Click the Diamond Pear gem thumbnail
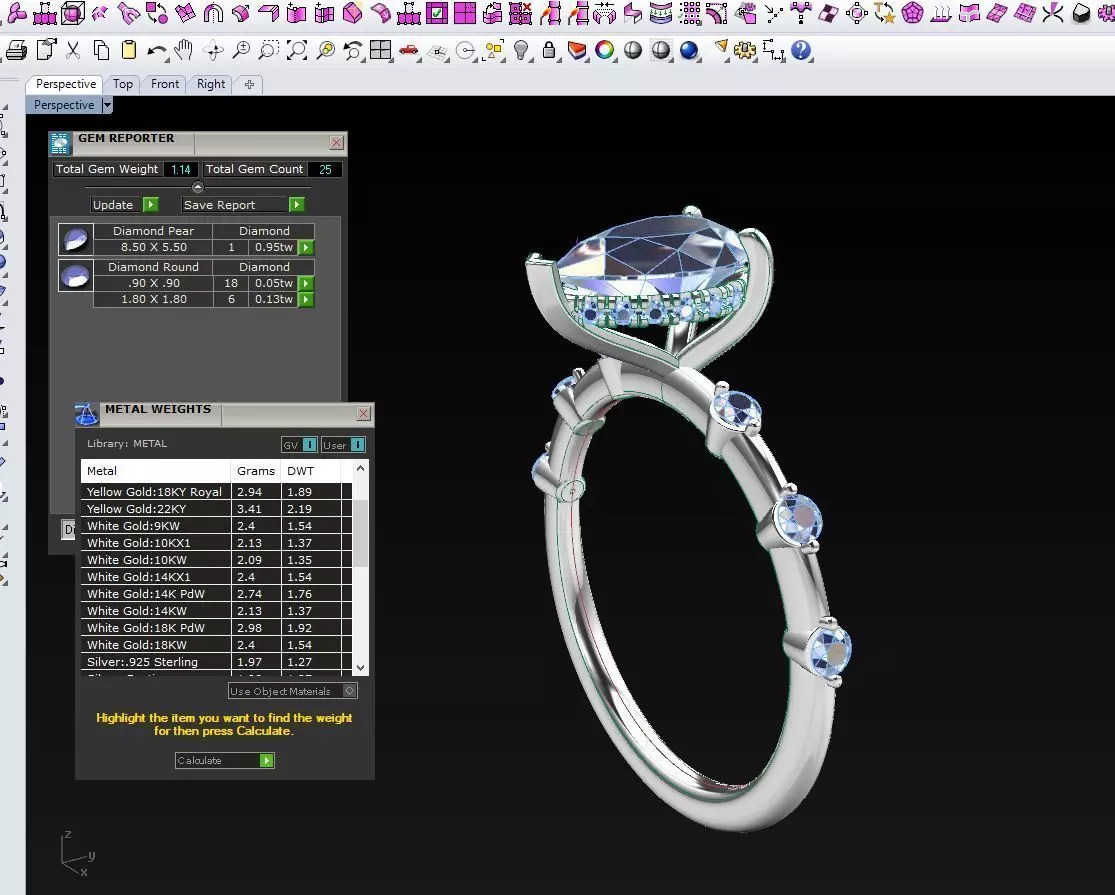 [x=75, y=239]
